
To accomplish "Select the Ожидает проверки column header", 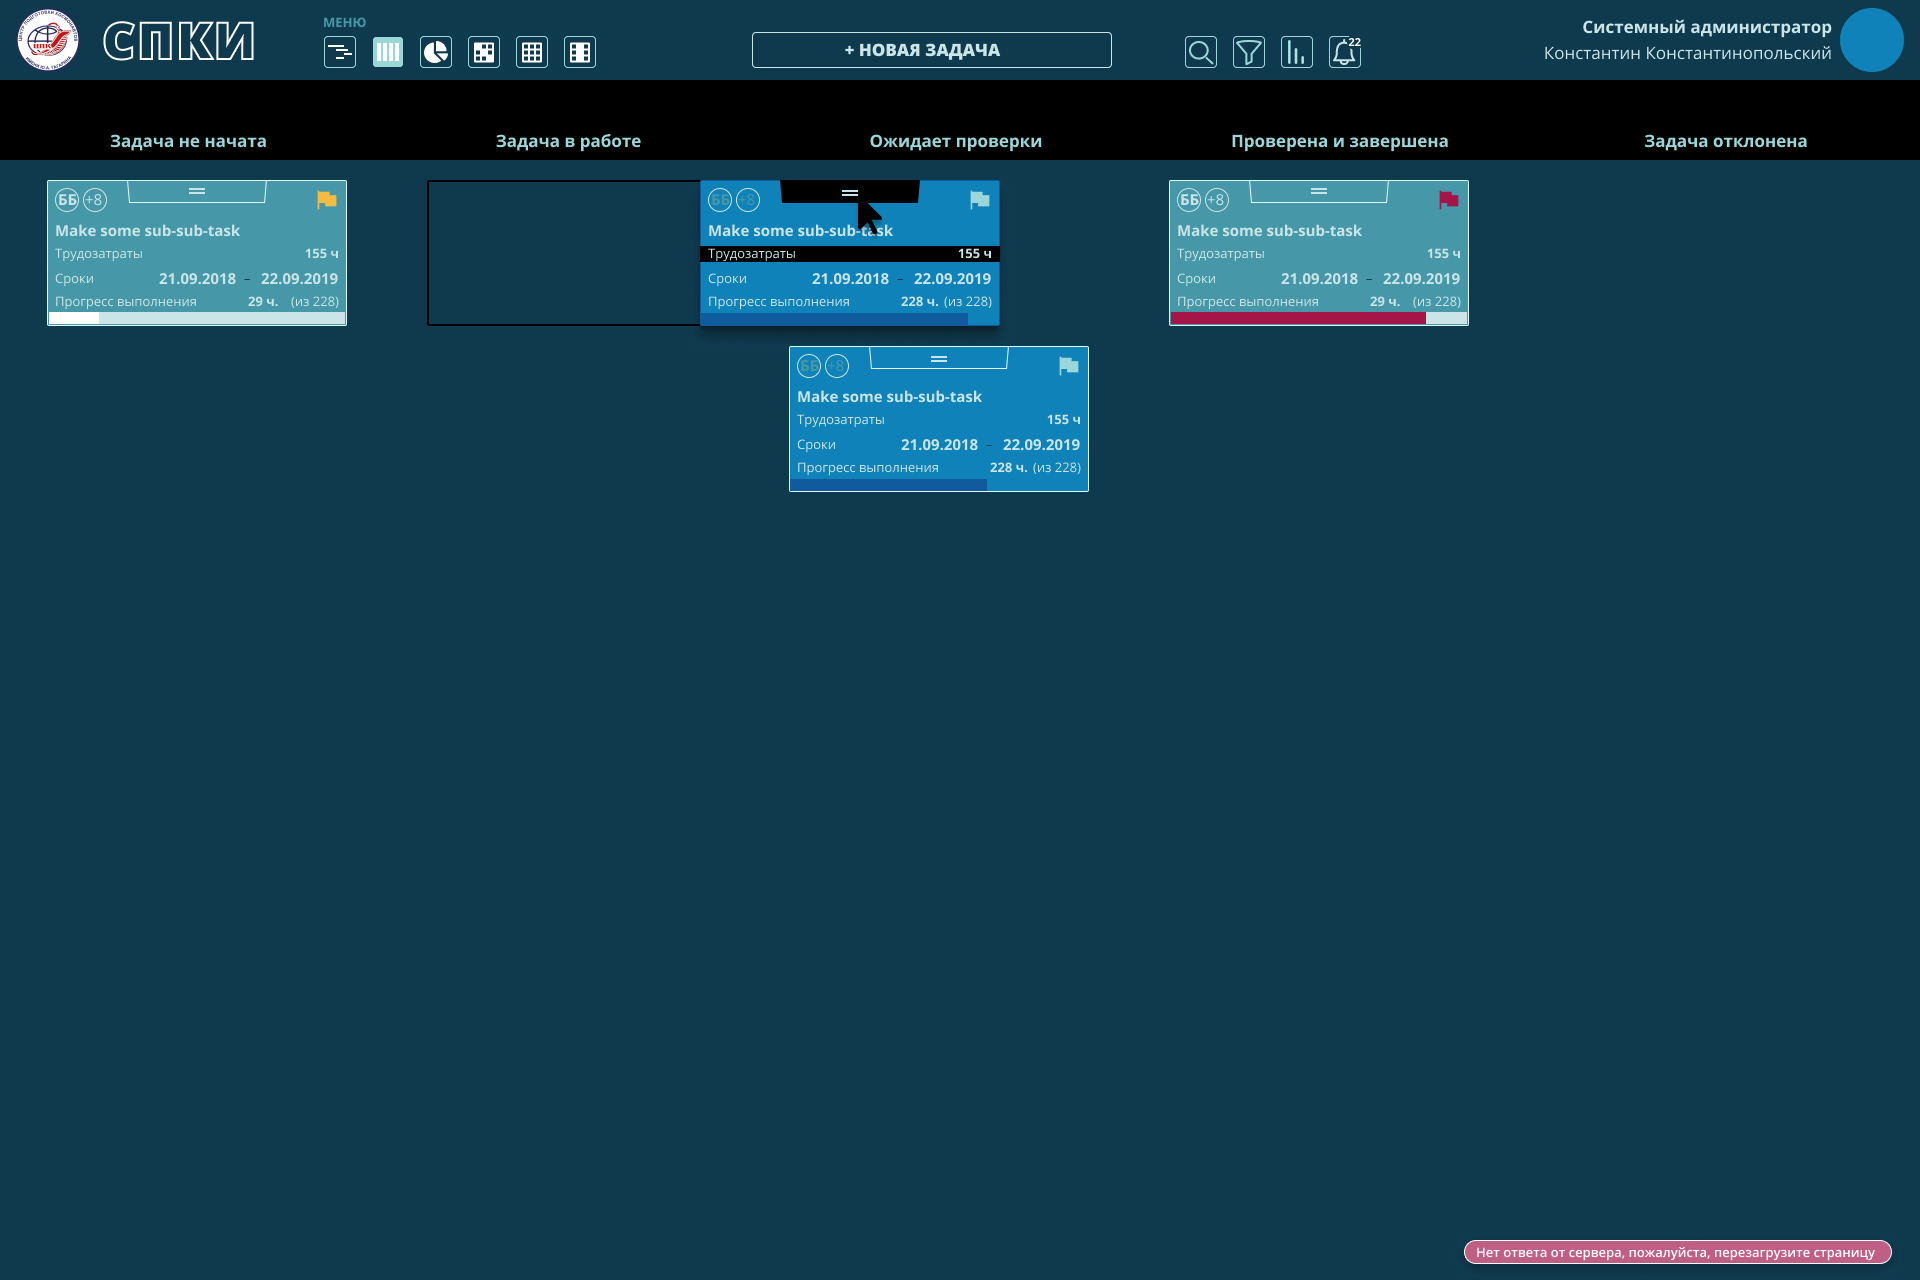I will click(956, 141).
